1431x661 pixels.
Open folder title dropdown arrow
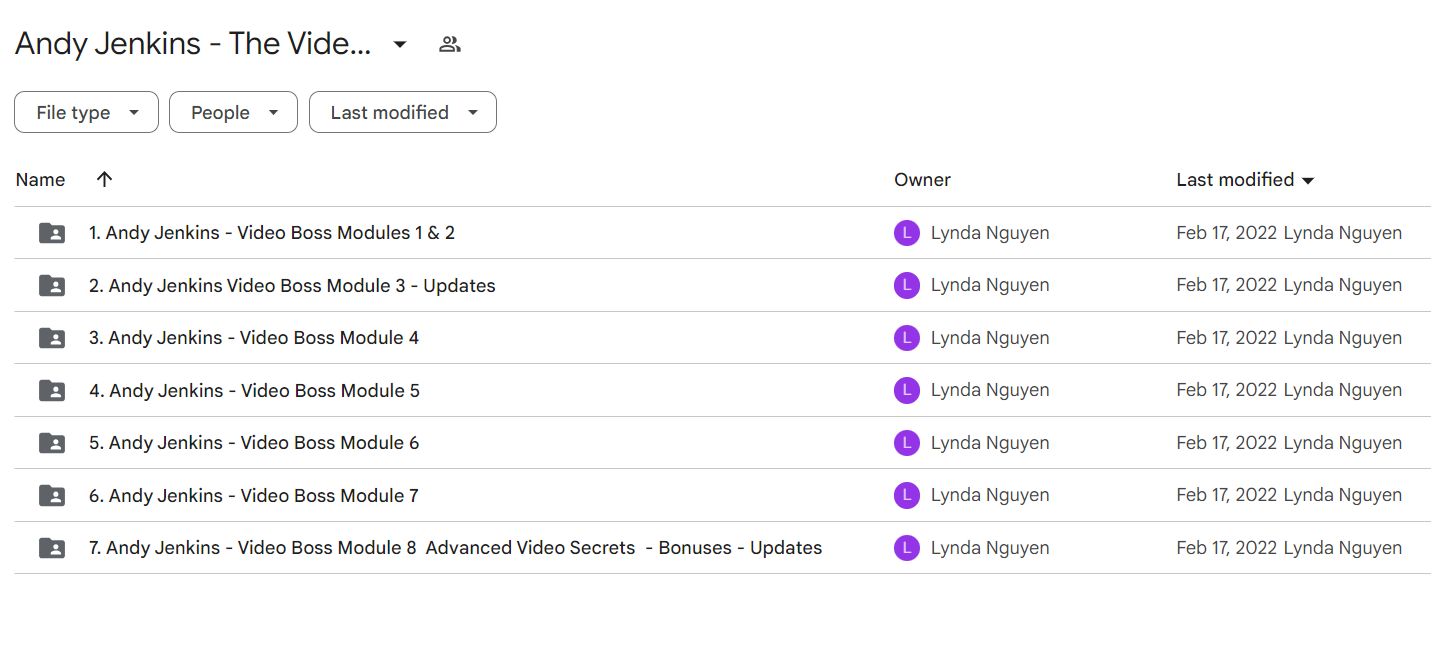[x=400, y=44]
